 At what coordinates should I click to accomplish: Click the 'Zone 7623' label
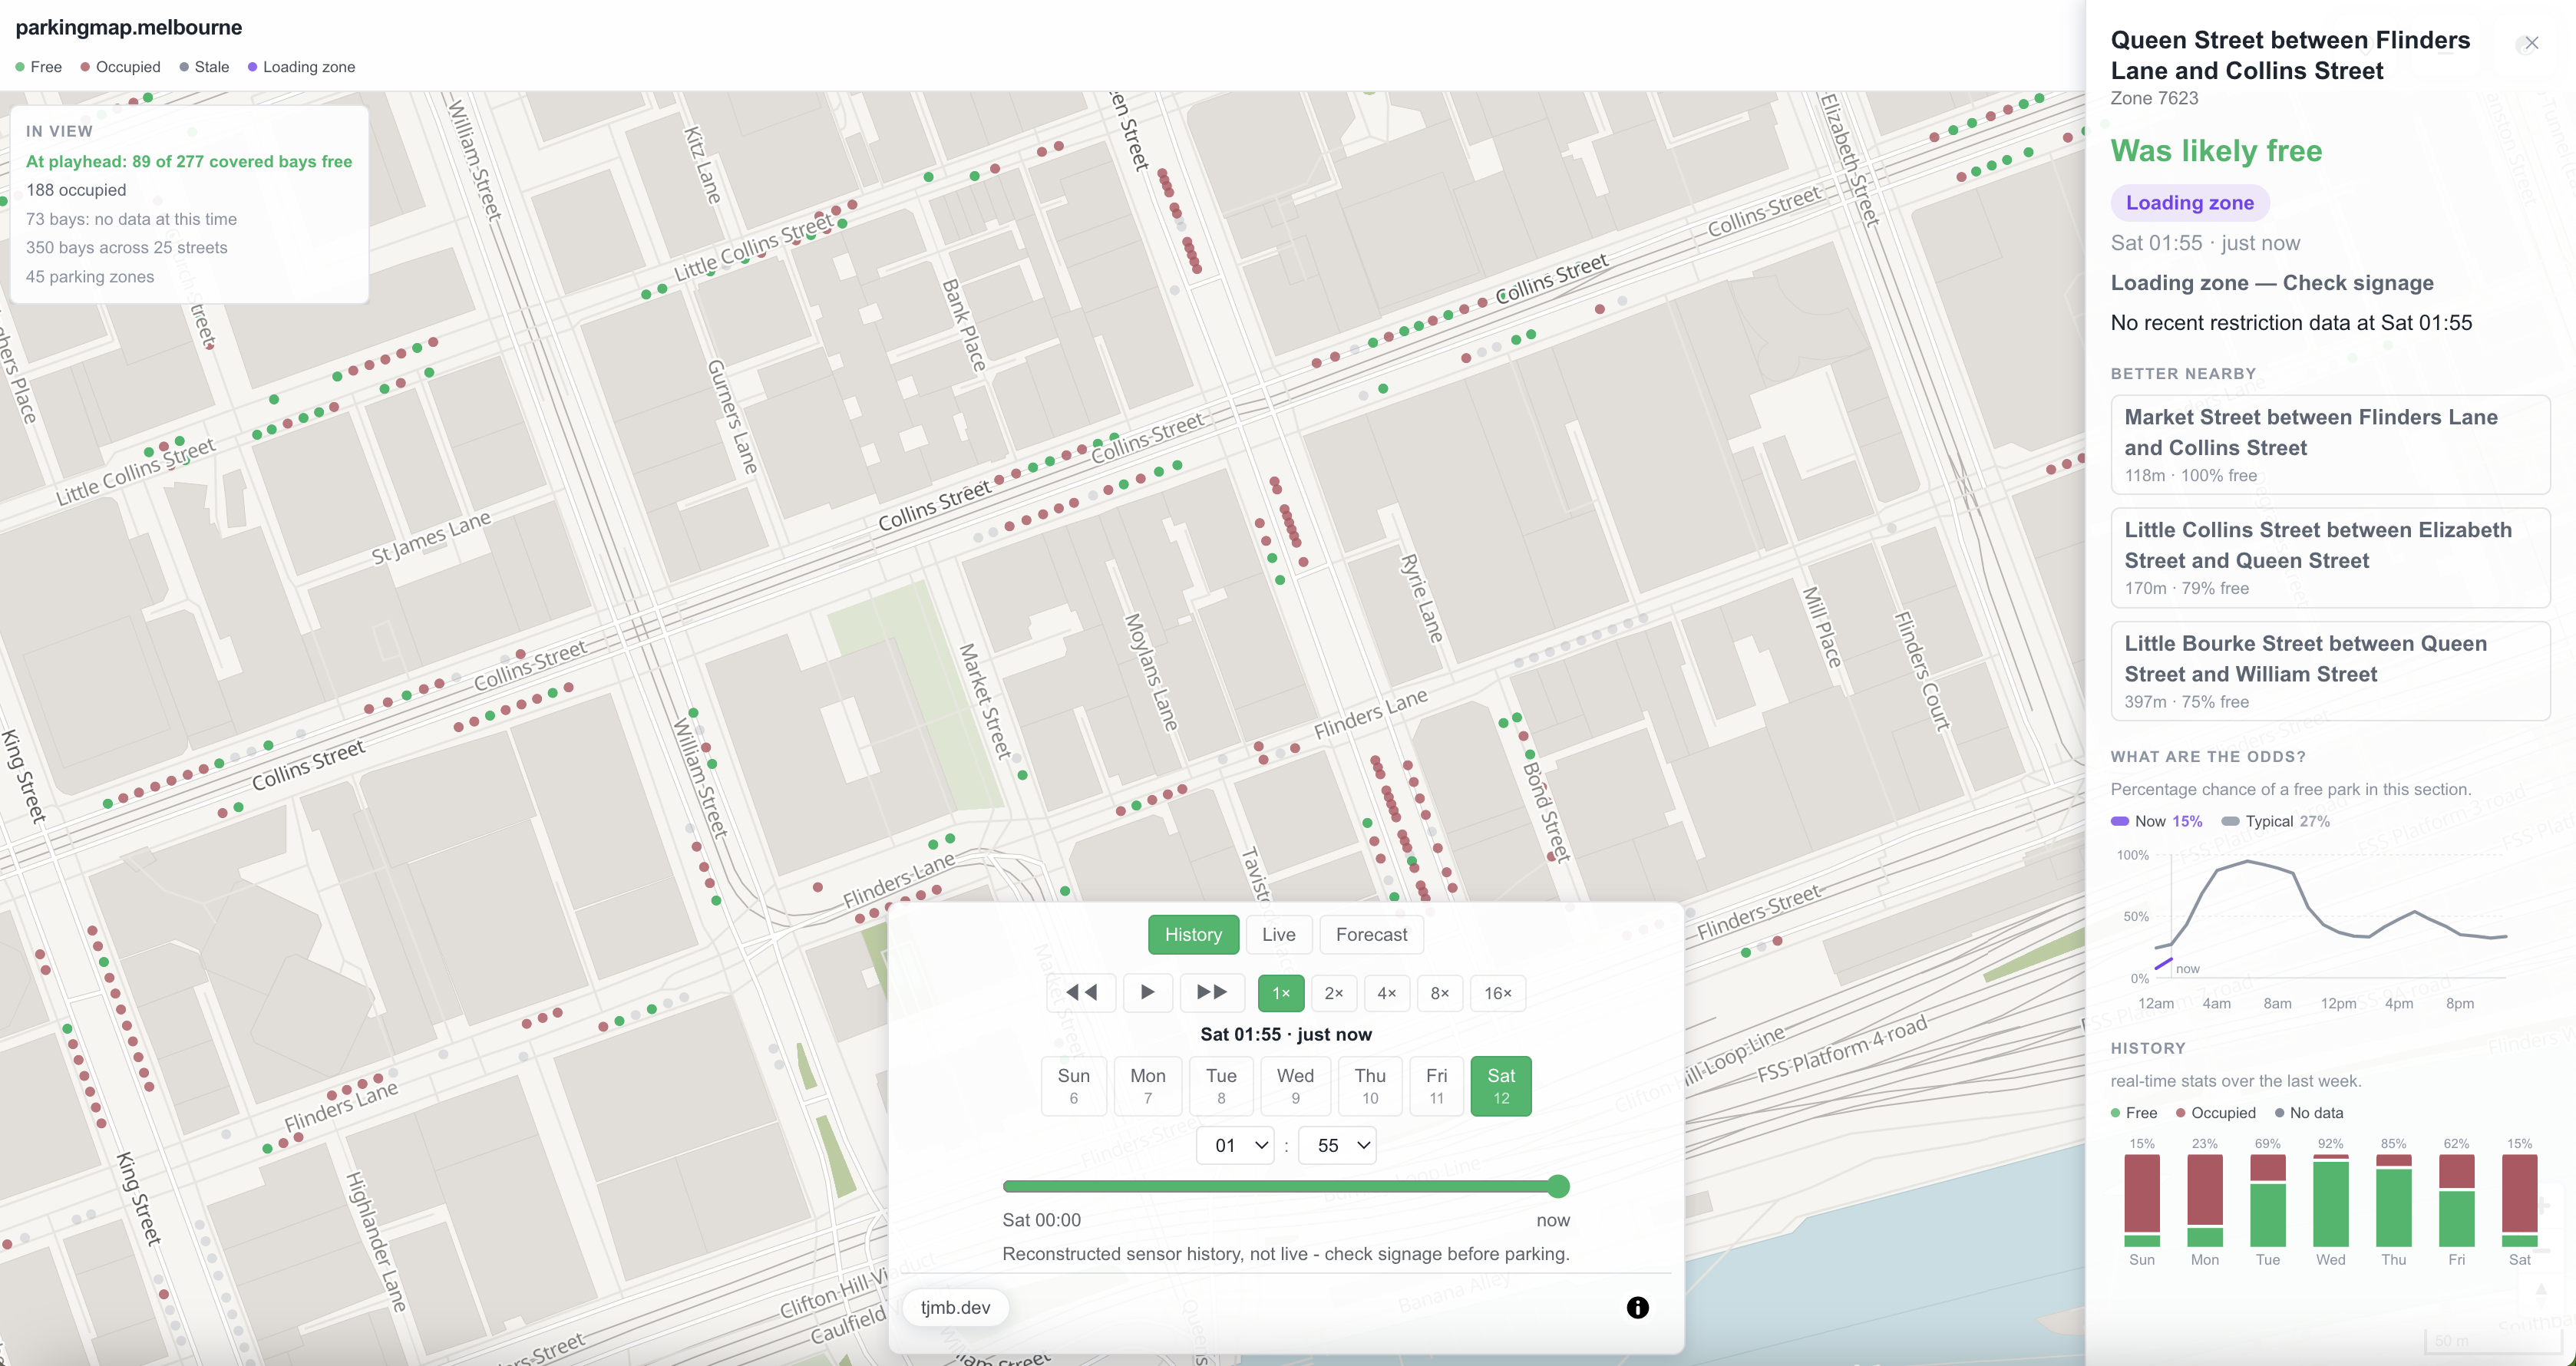click(x=2154, y=98)
